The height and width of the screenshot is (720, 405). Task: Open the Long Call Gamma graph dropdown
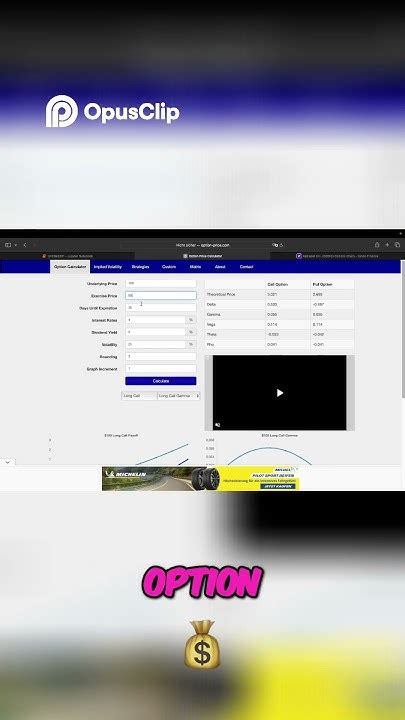point(179,396)
